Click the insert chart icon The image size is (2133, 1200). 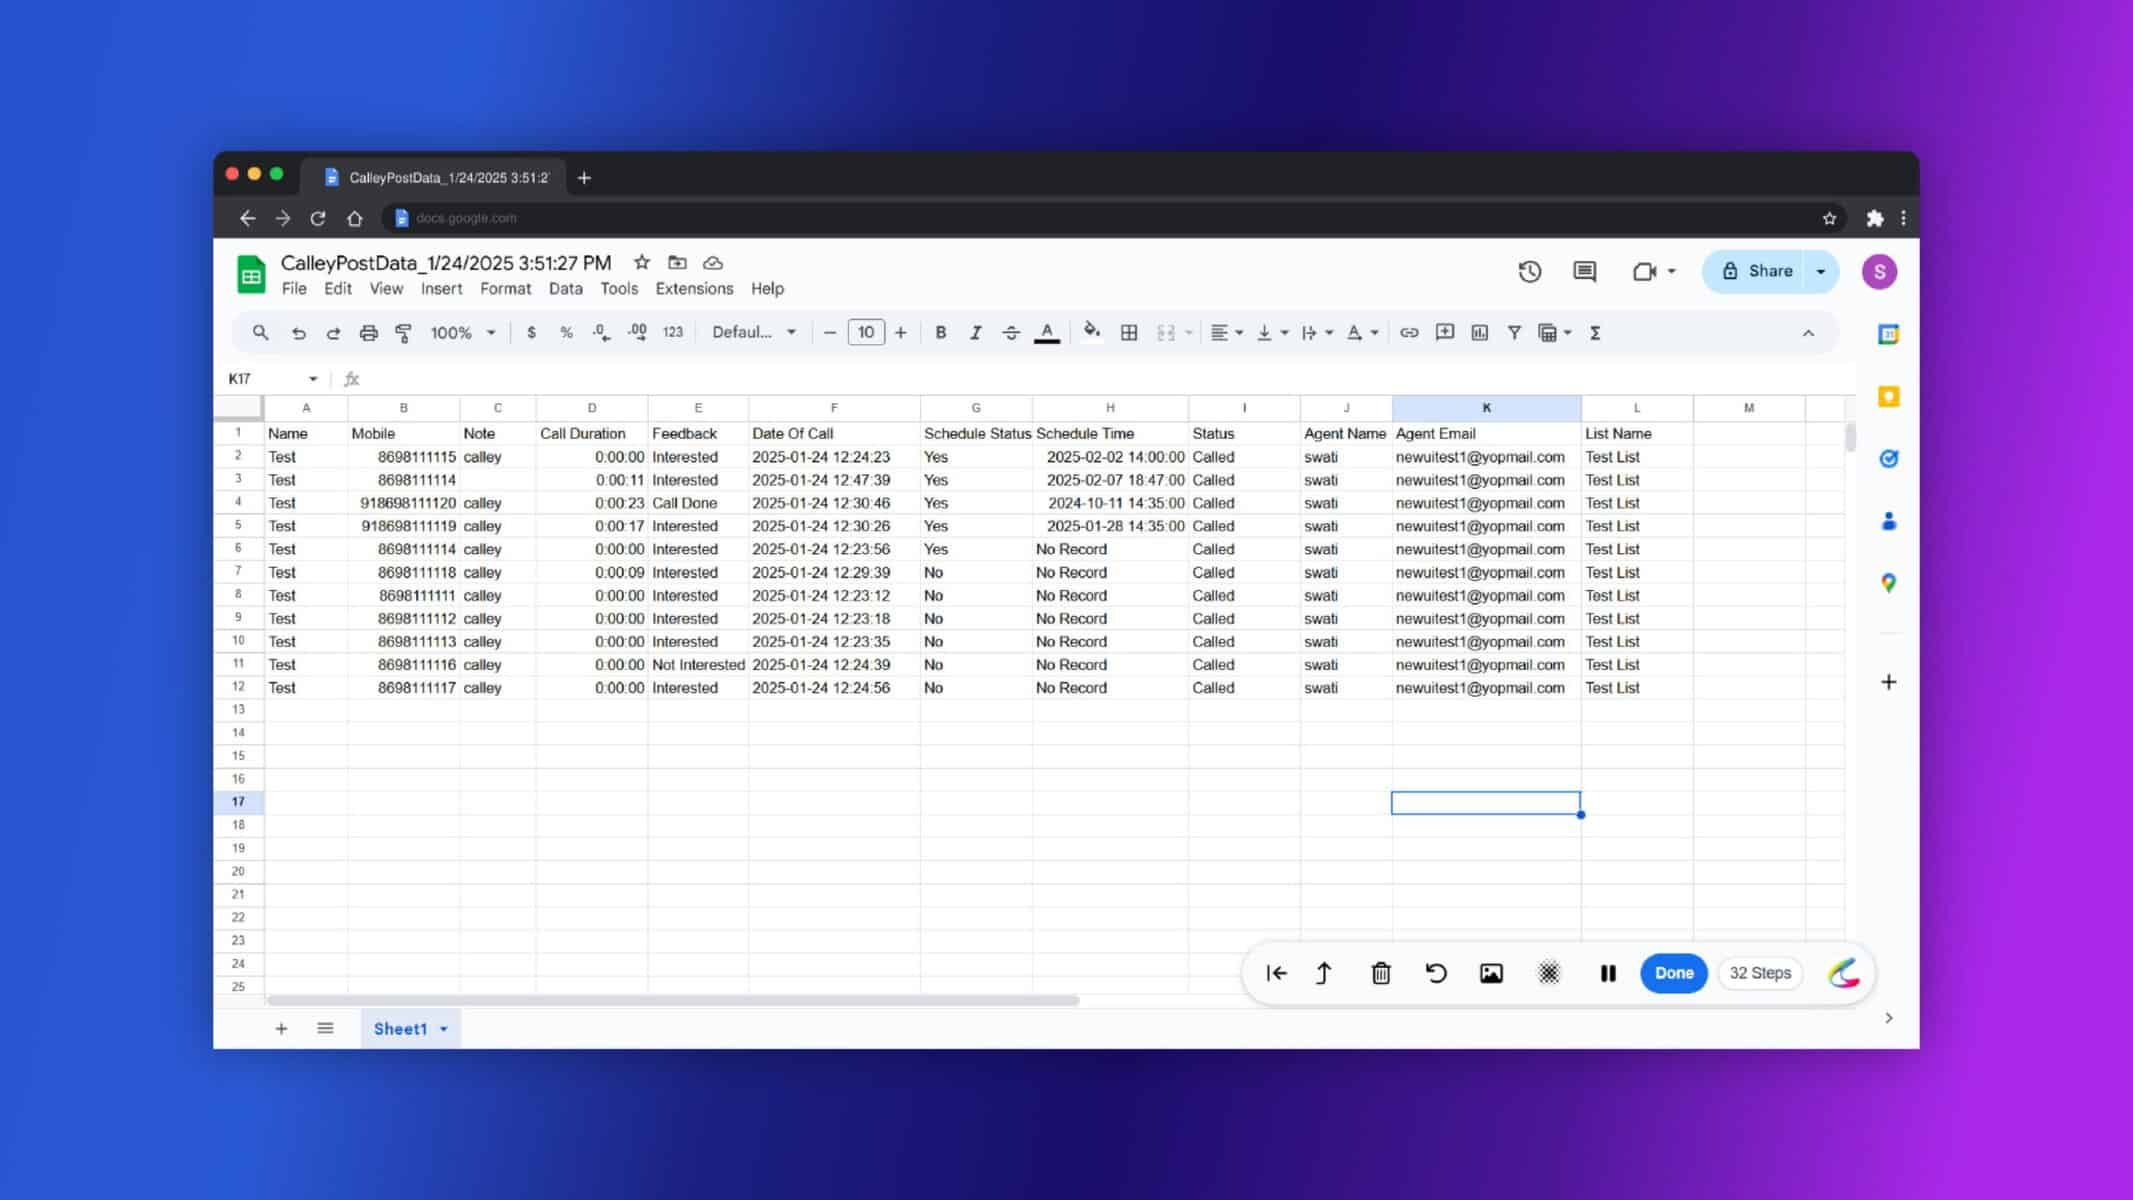pyautogui.click(x=1480, y=333)
